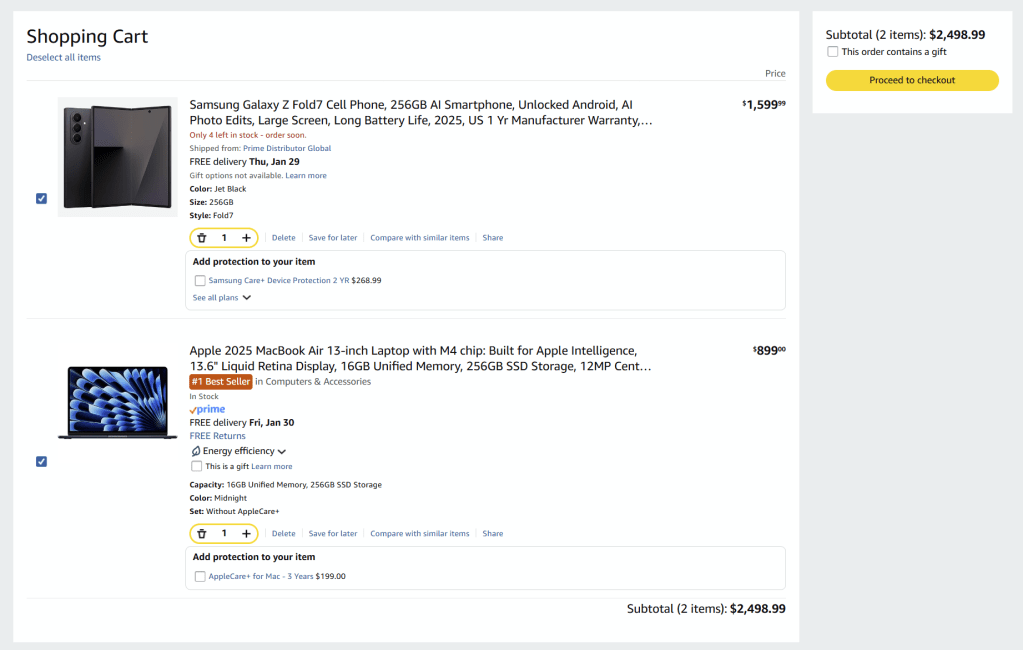
Task: Increase MacBook Air quantity with plus icon
Action: 246,534
